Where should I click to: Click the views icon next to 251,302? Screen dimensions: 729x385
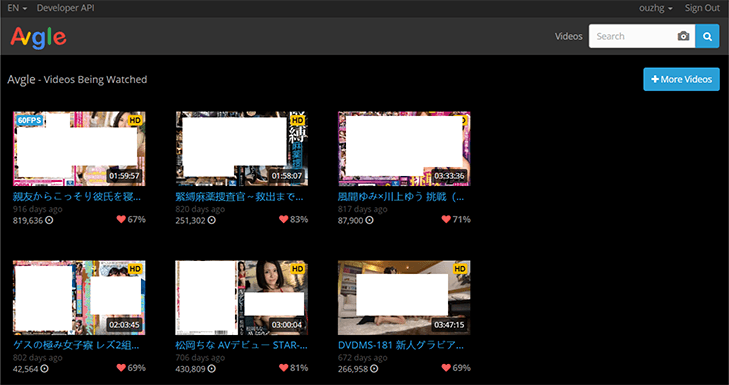(x=212, y=220)
